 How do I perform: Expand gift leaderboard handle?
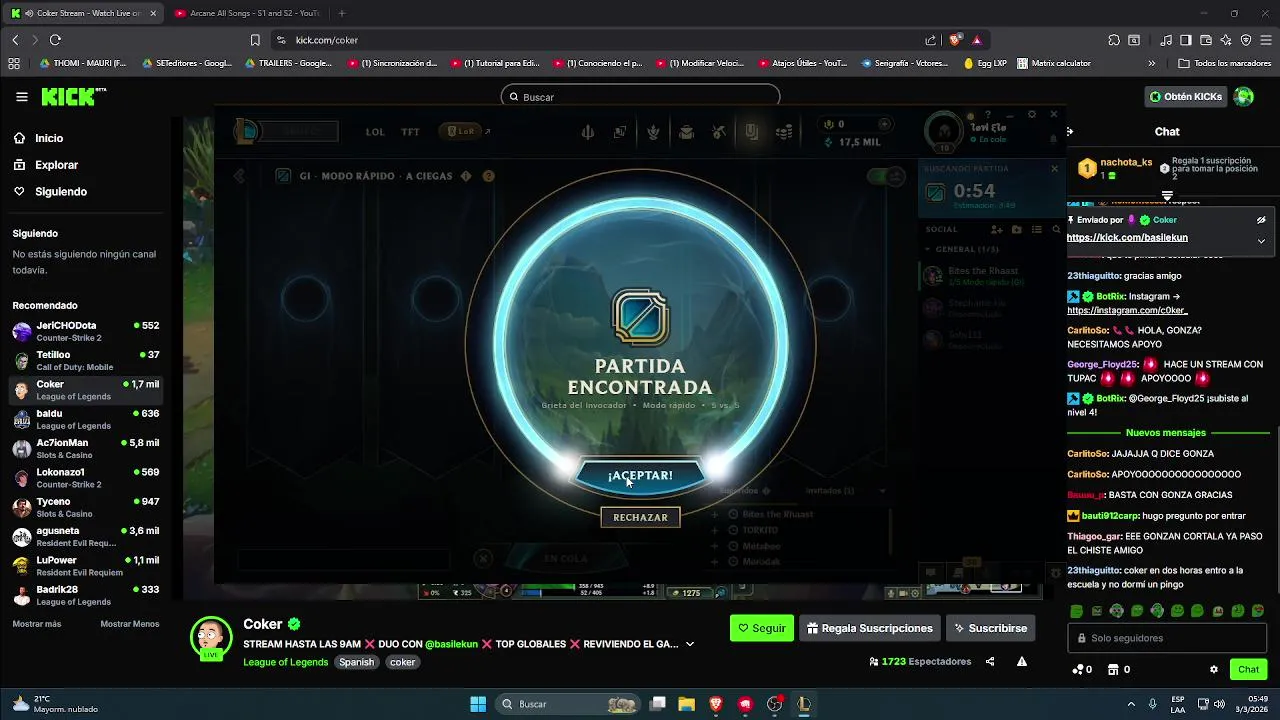pos(1167,195)
